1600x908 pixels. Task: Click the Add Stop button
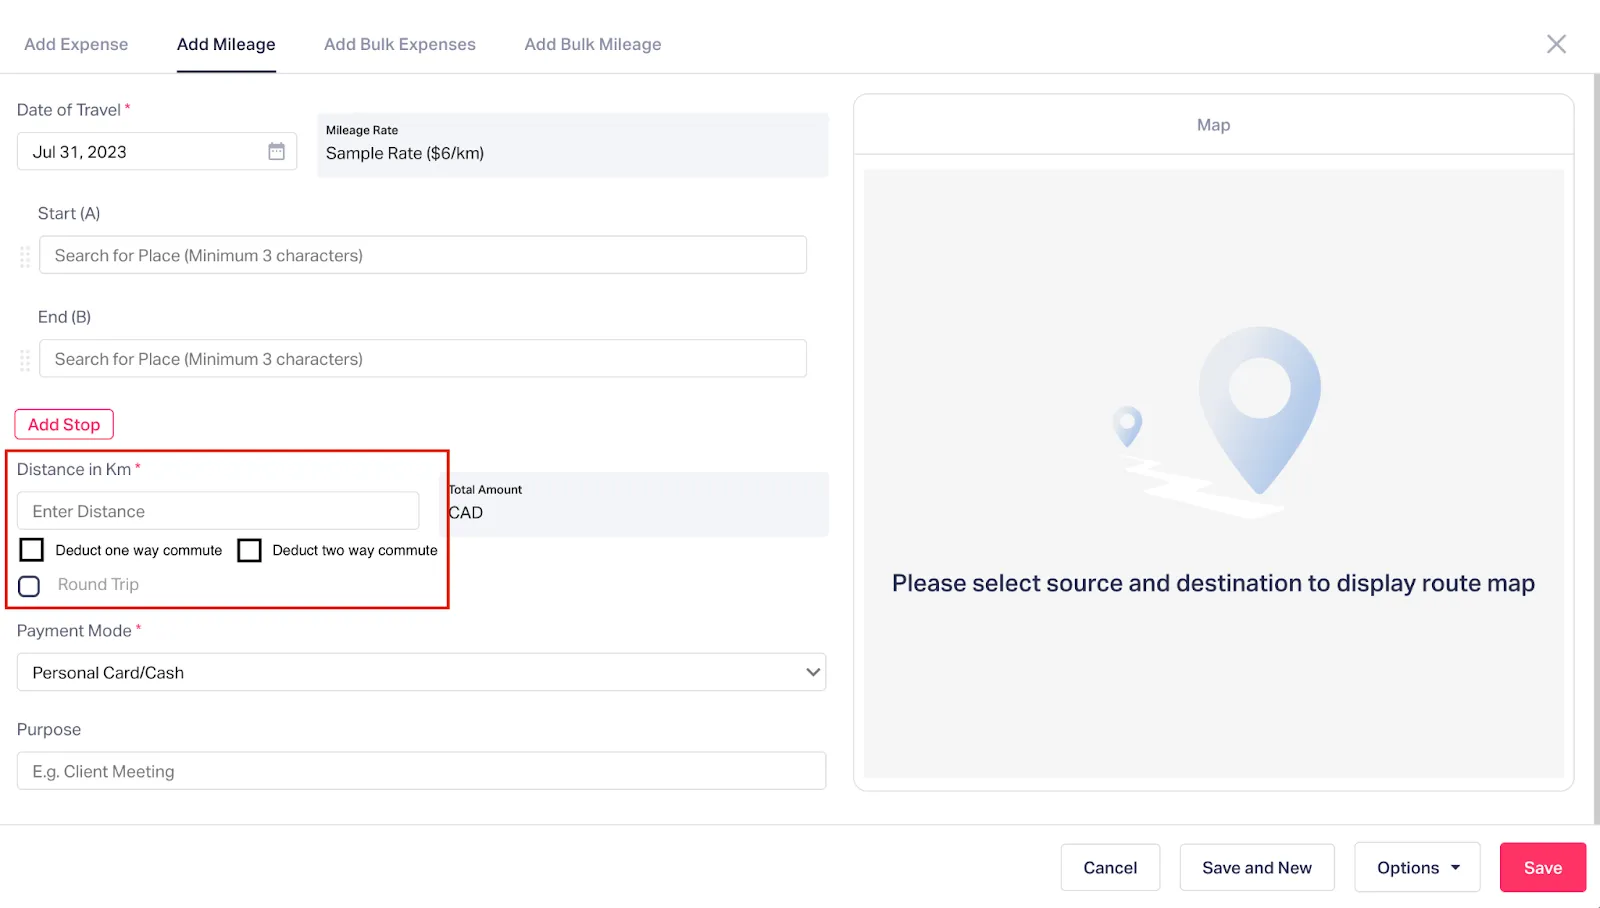tap(64, 424)
